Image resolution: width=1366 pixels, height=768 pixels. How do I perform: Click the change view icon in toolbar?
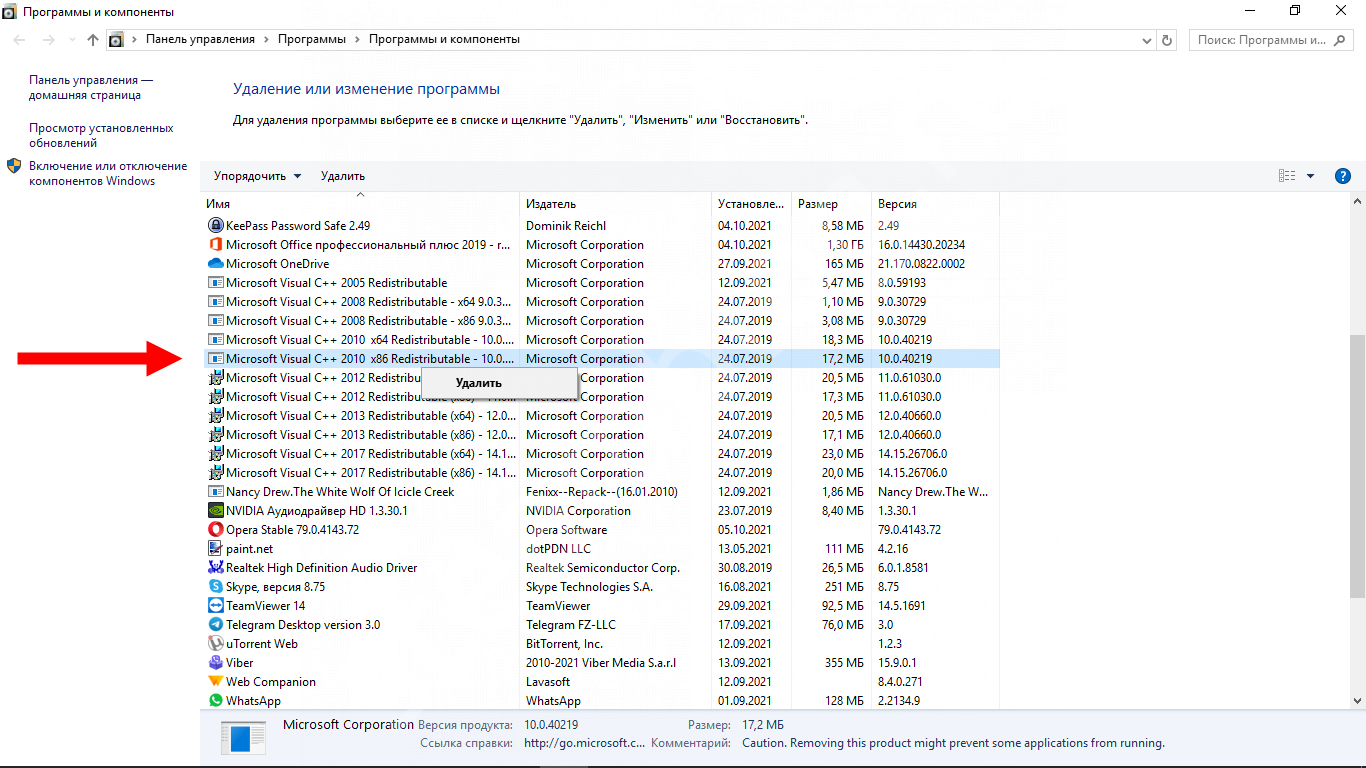click(1287, 176)
